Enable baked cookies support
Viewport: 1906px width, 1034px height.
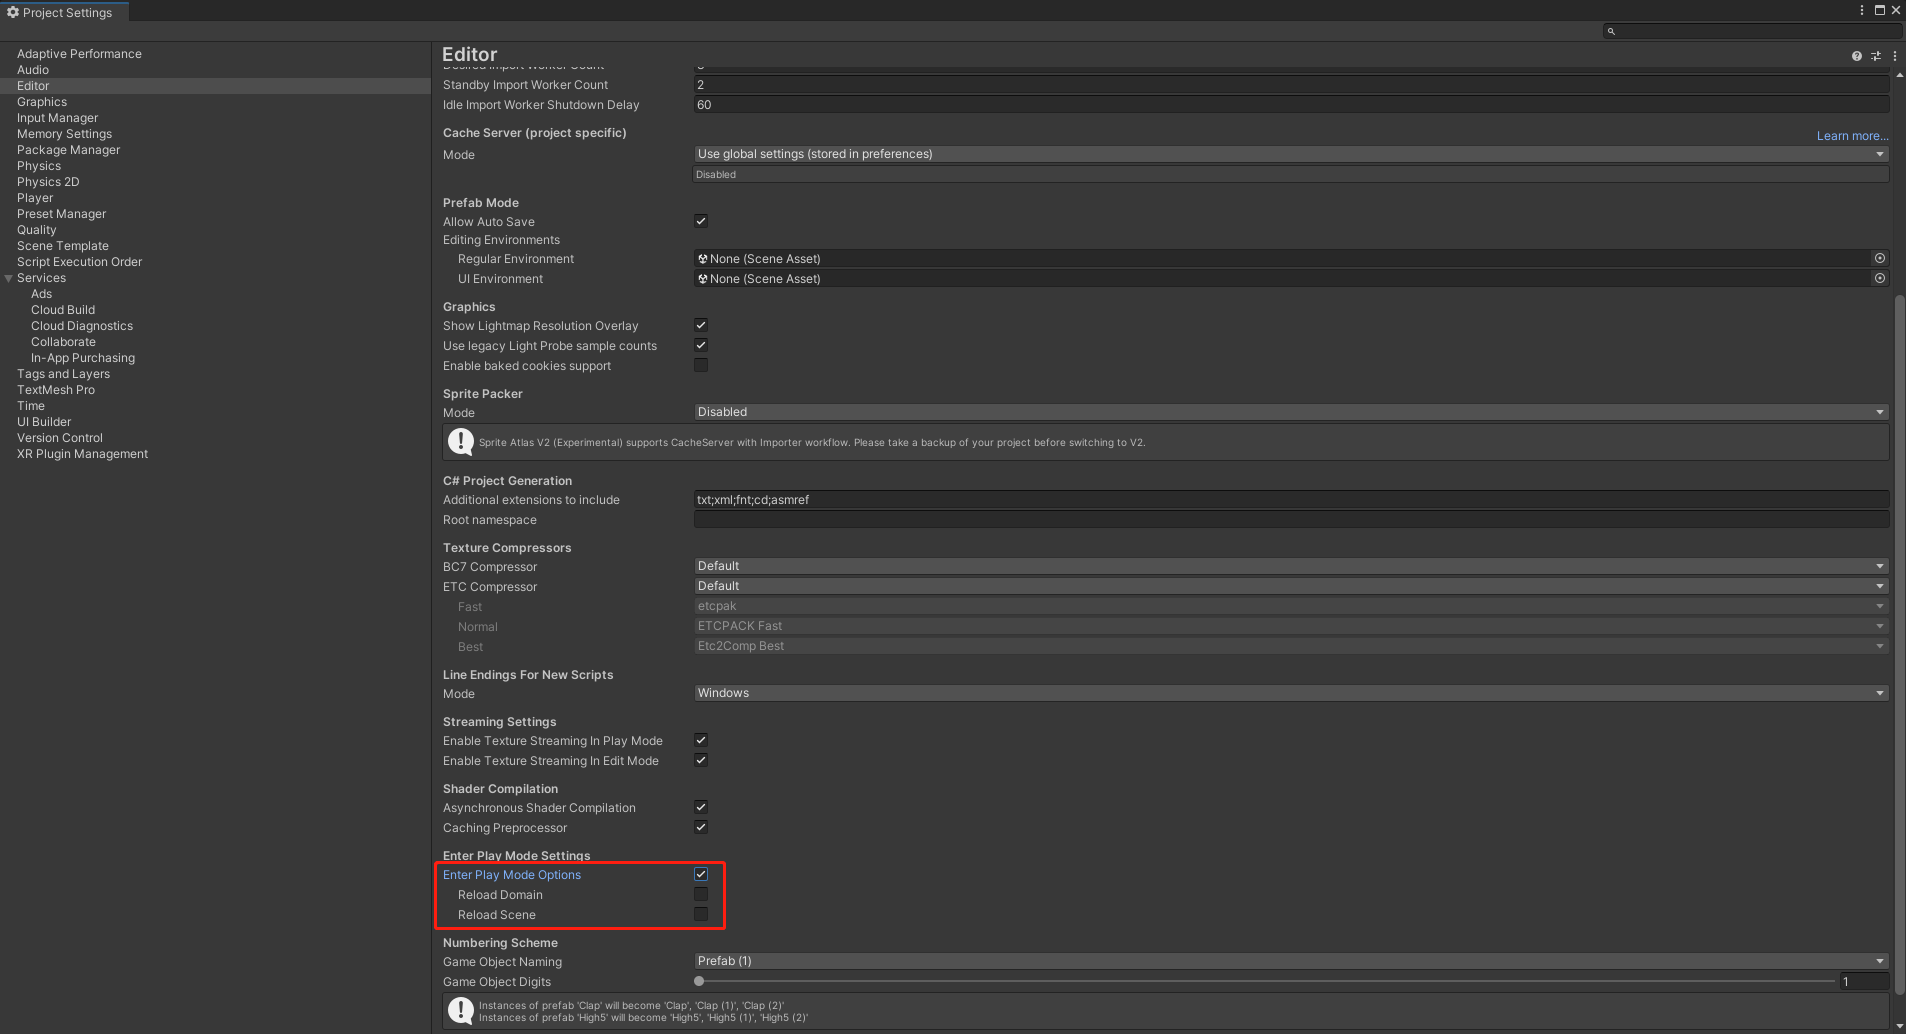click(700, 365)
